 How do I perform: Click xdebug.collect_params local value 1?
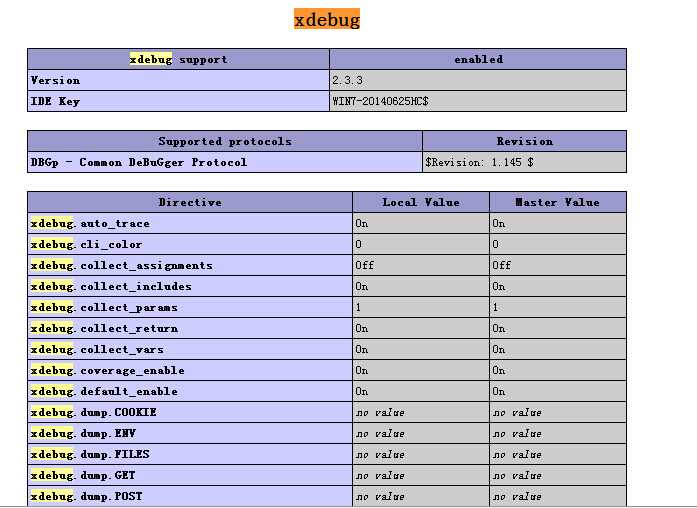421,308
